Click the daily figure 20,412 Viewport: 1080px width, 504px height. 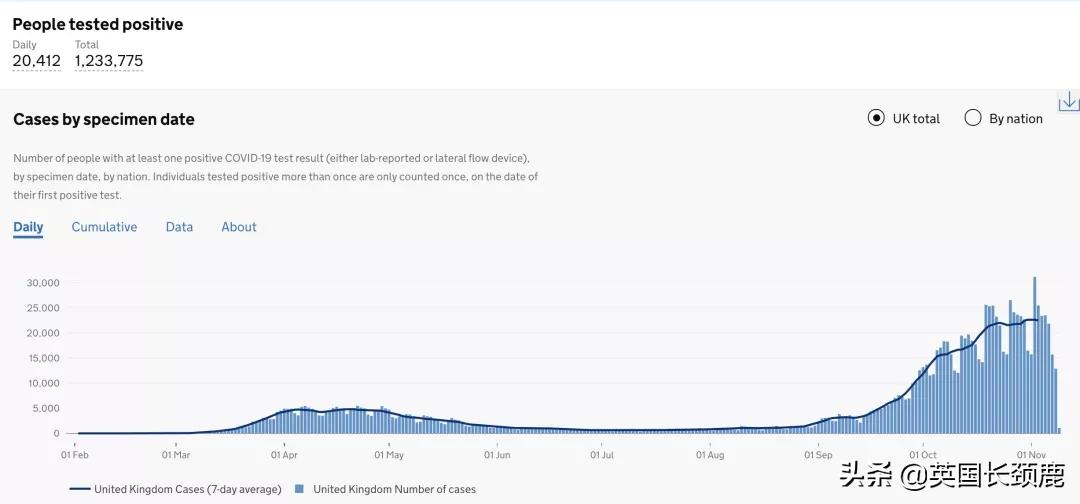click(36, 61)
